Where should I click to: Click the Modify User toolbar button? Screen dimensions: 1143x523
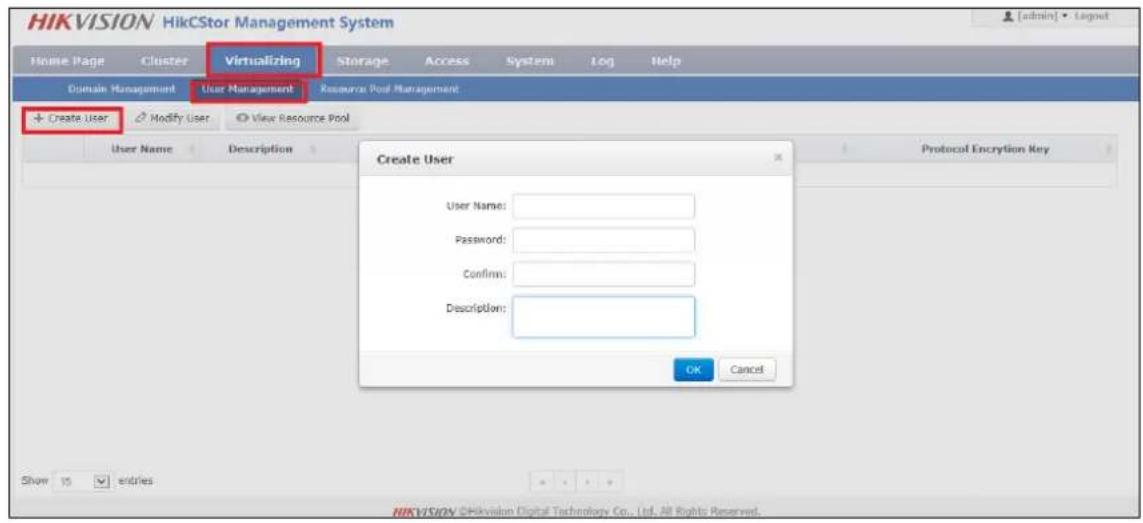(x=173, y=119)
